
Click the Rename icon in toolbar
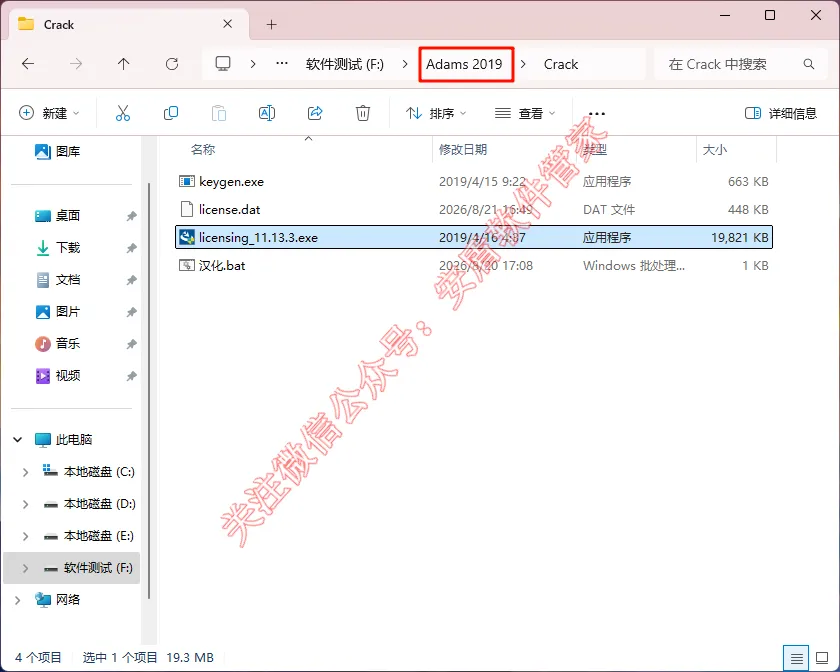pyautogui.click(x=267, y=113)
